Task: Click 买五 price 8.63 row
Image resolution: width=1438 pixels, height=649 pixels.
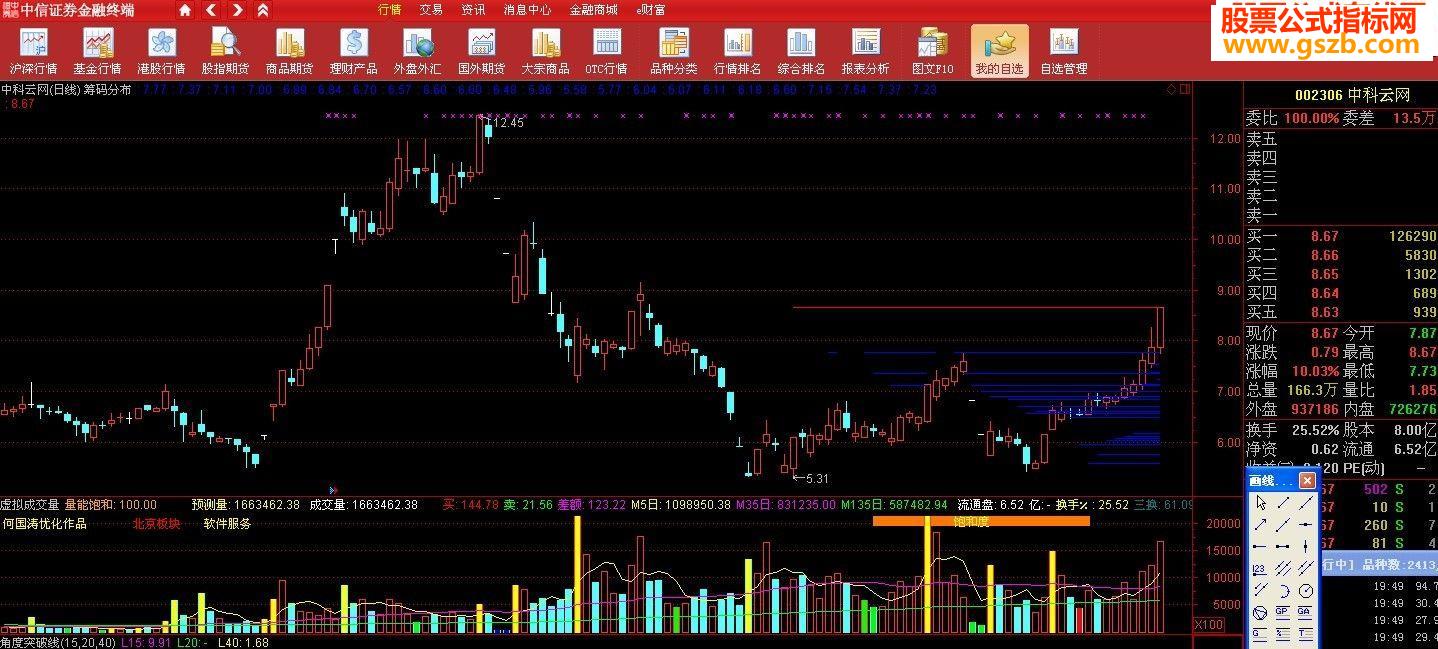Action: tap(1341, 312)
